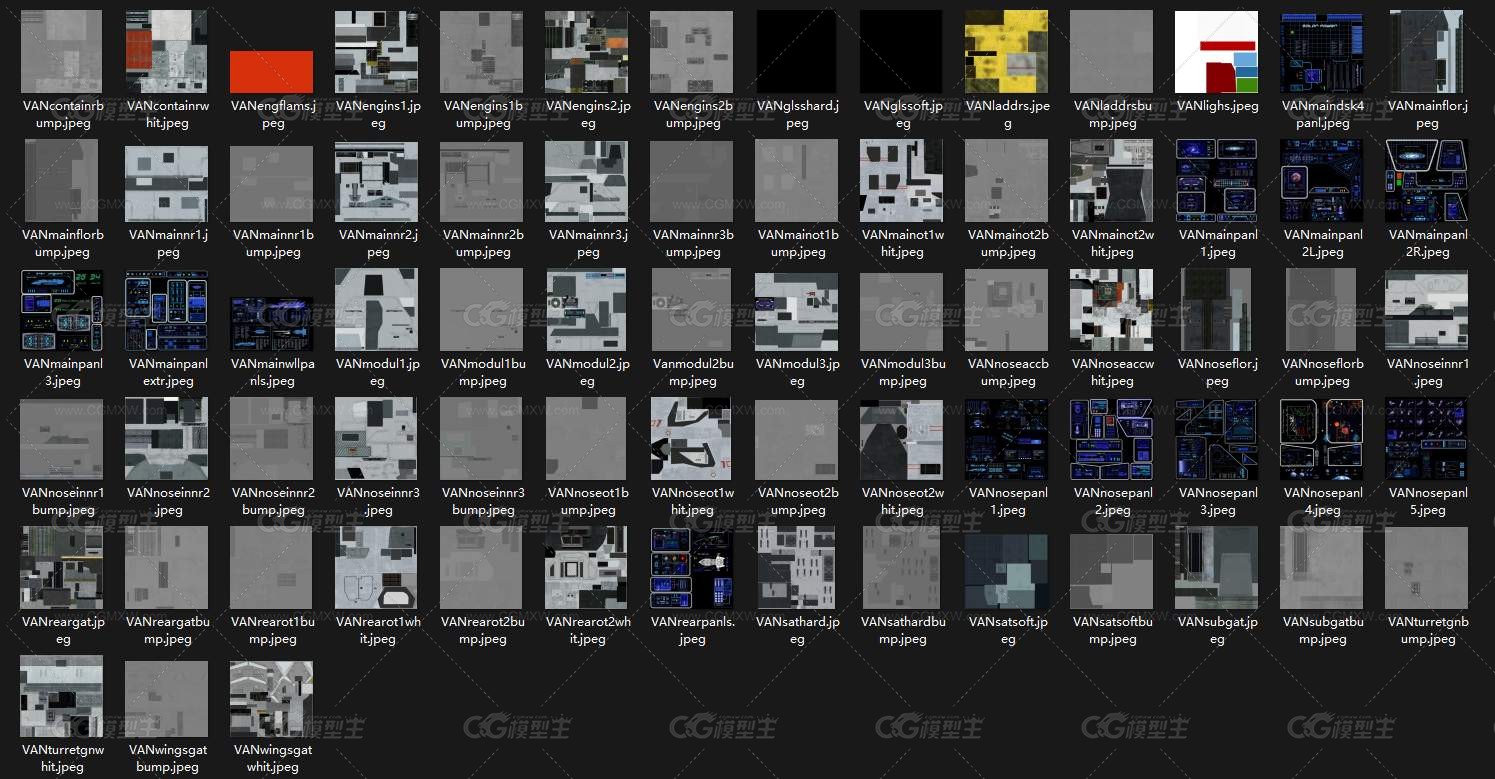Open the white VANlighs.jpeg thumbnail
Viewport: 1495px width, 779px height.
pyautogui.click(x=1217, y=52)
